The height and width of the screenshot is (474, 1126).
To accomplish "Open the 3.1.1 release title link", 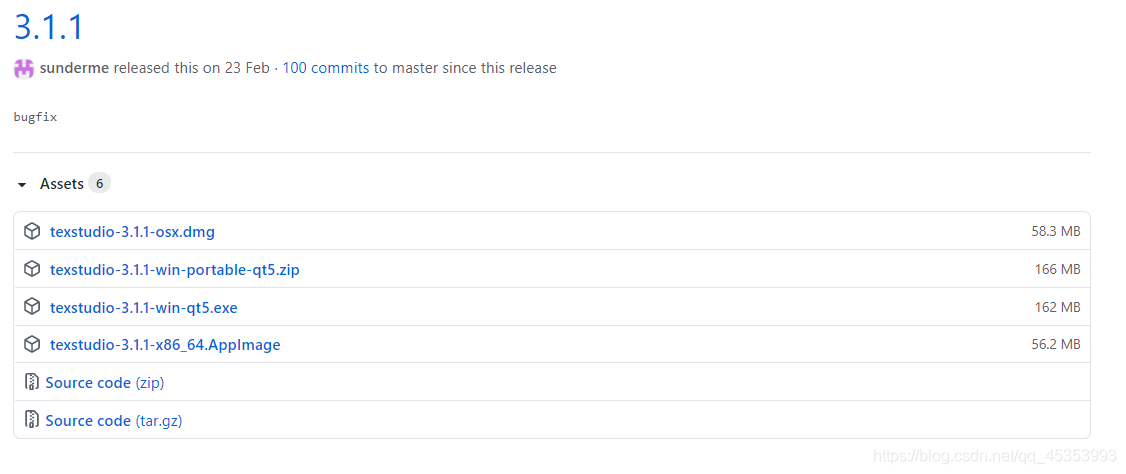I will coord(49,26).
